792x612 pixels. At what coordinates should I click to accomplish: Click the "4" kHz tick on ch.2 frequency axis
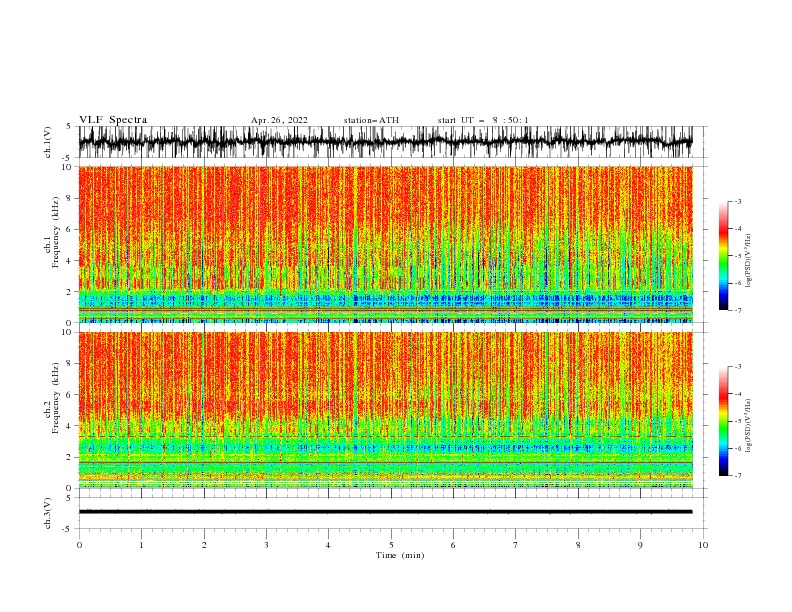click(x=69, y=426)
